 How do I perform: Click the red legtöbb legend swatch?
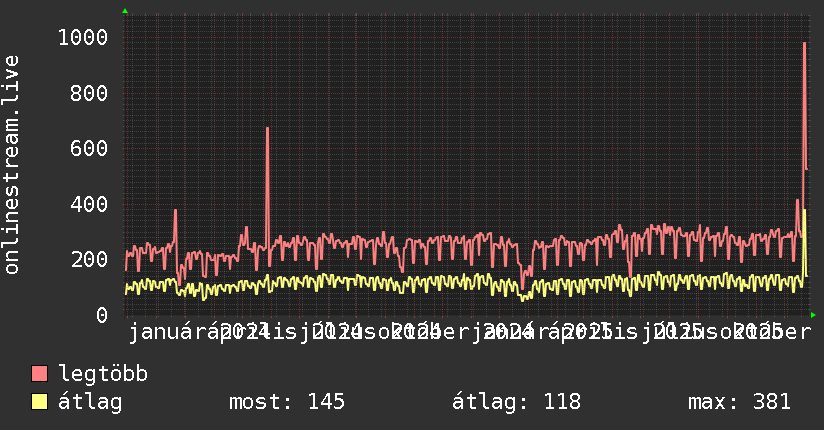(x=39, y=373)
